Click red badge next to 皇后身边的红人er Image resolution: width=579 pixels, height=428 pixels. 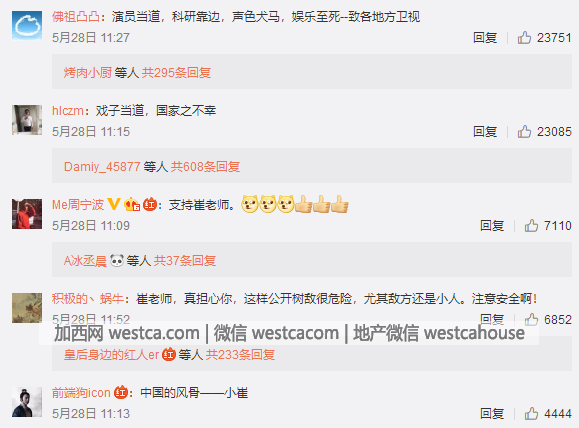click(169, 355)
